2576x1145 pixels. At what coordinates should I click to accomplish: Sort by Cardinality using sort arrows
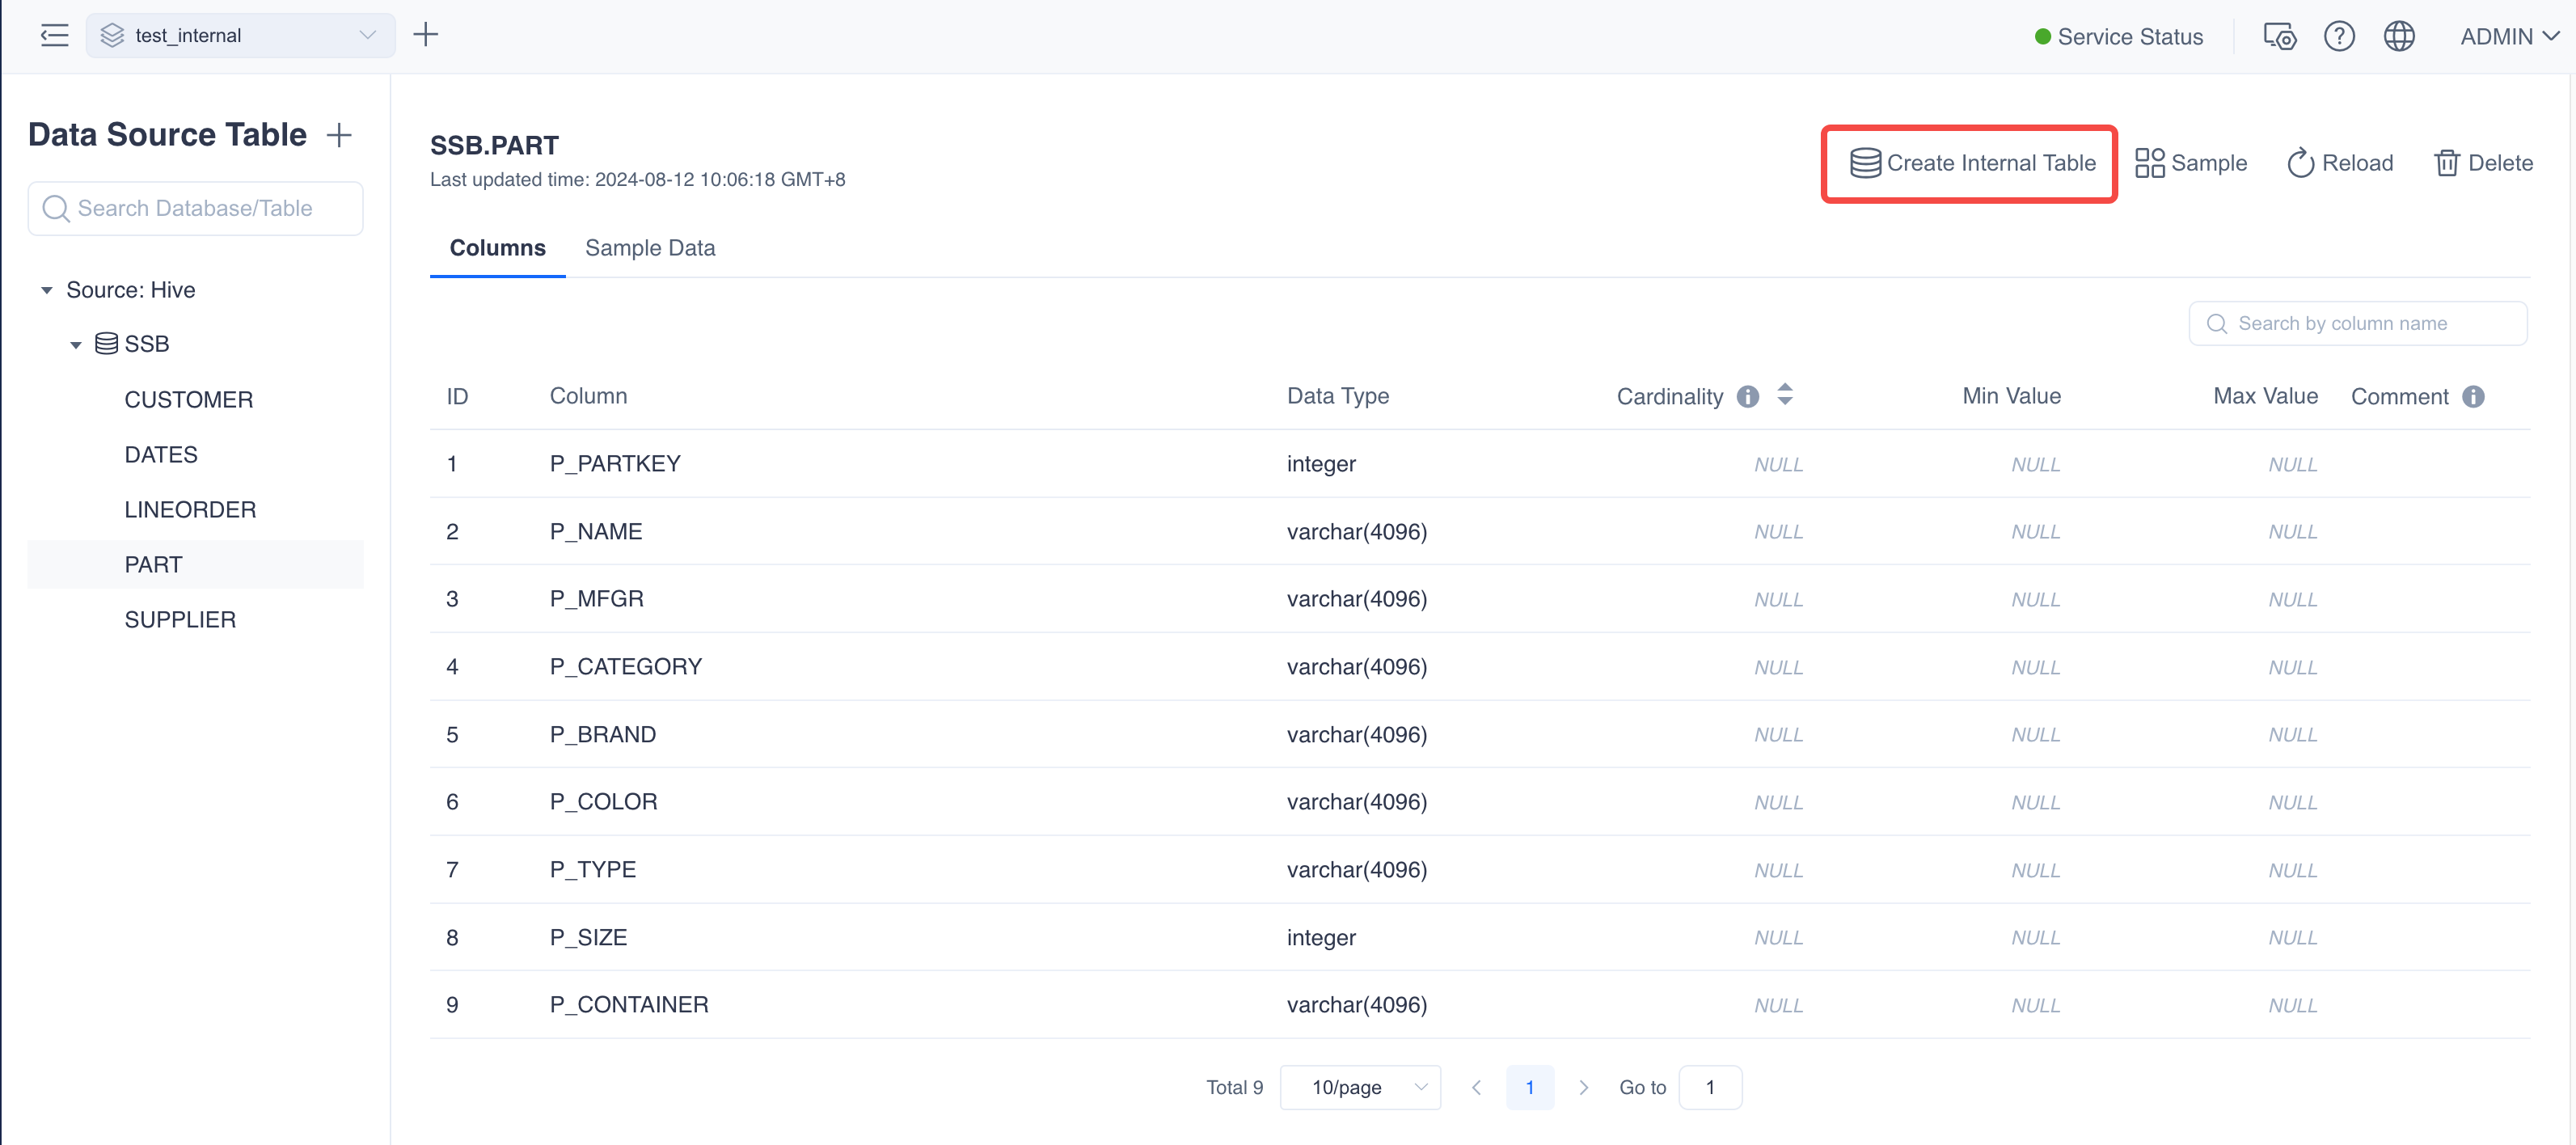coord(1785,395)
